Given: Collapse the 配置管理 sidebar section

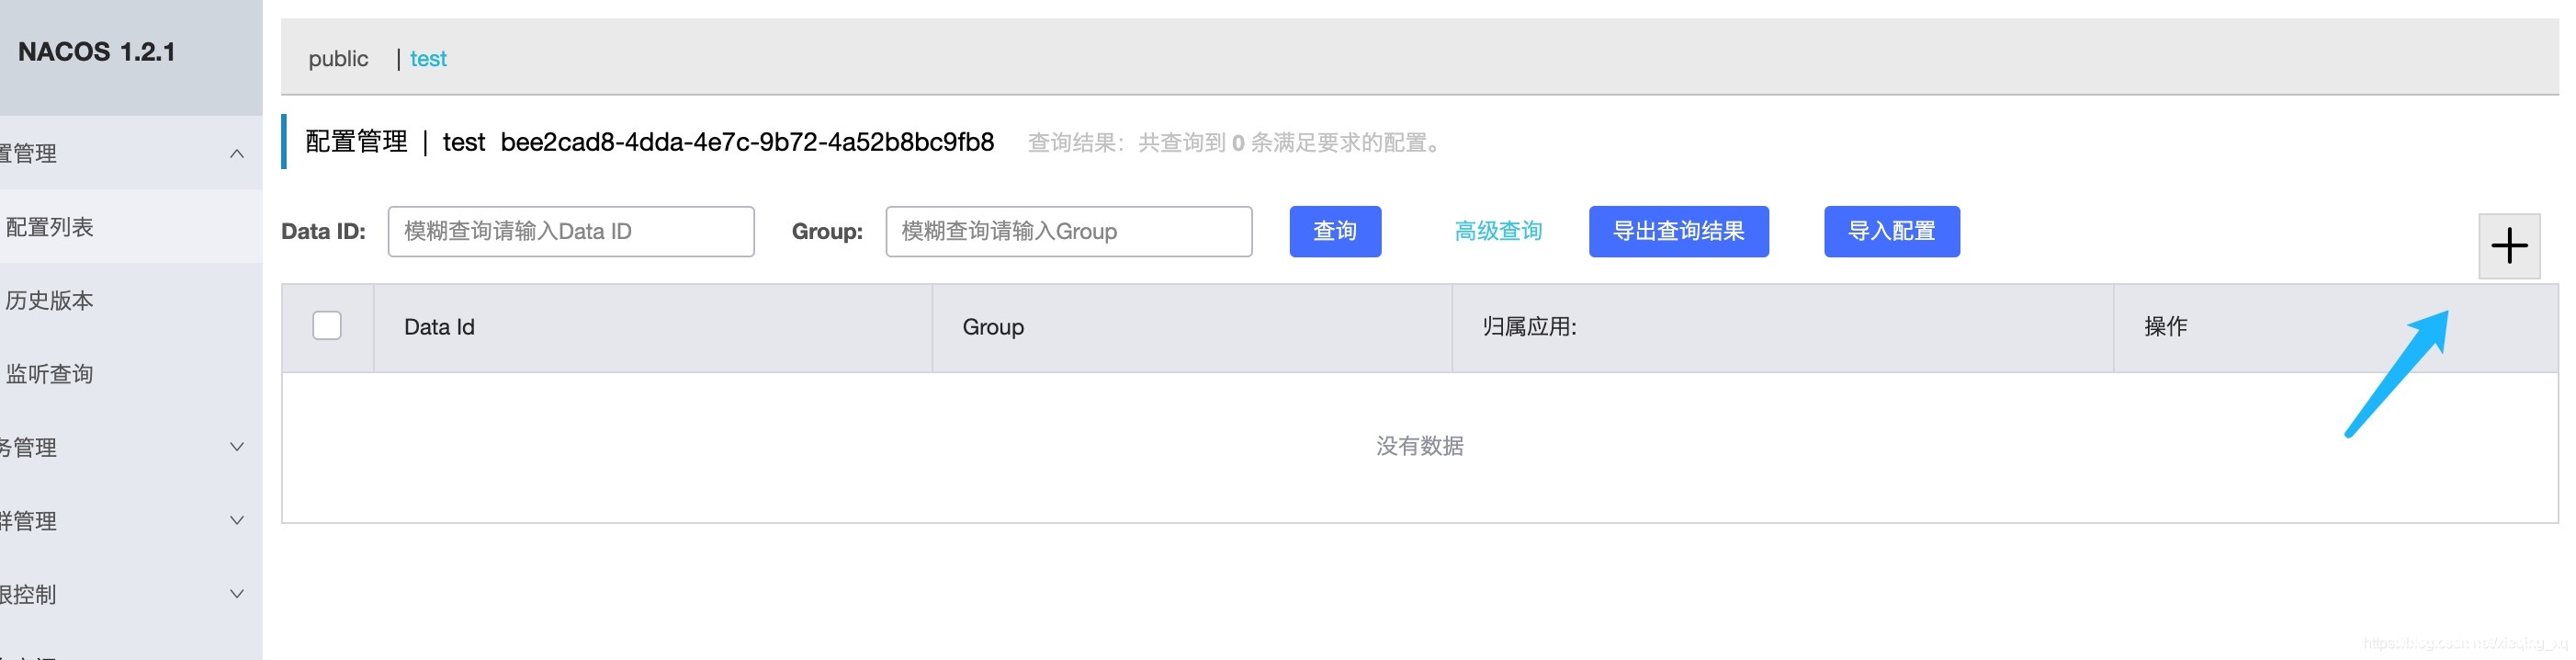Looking at the screenshot, I should (236, 154).
